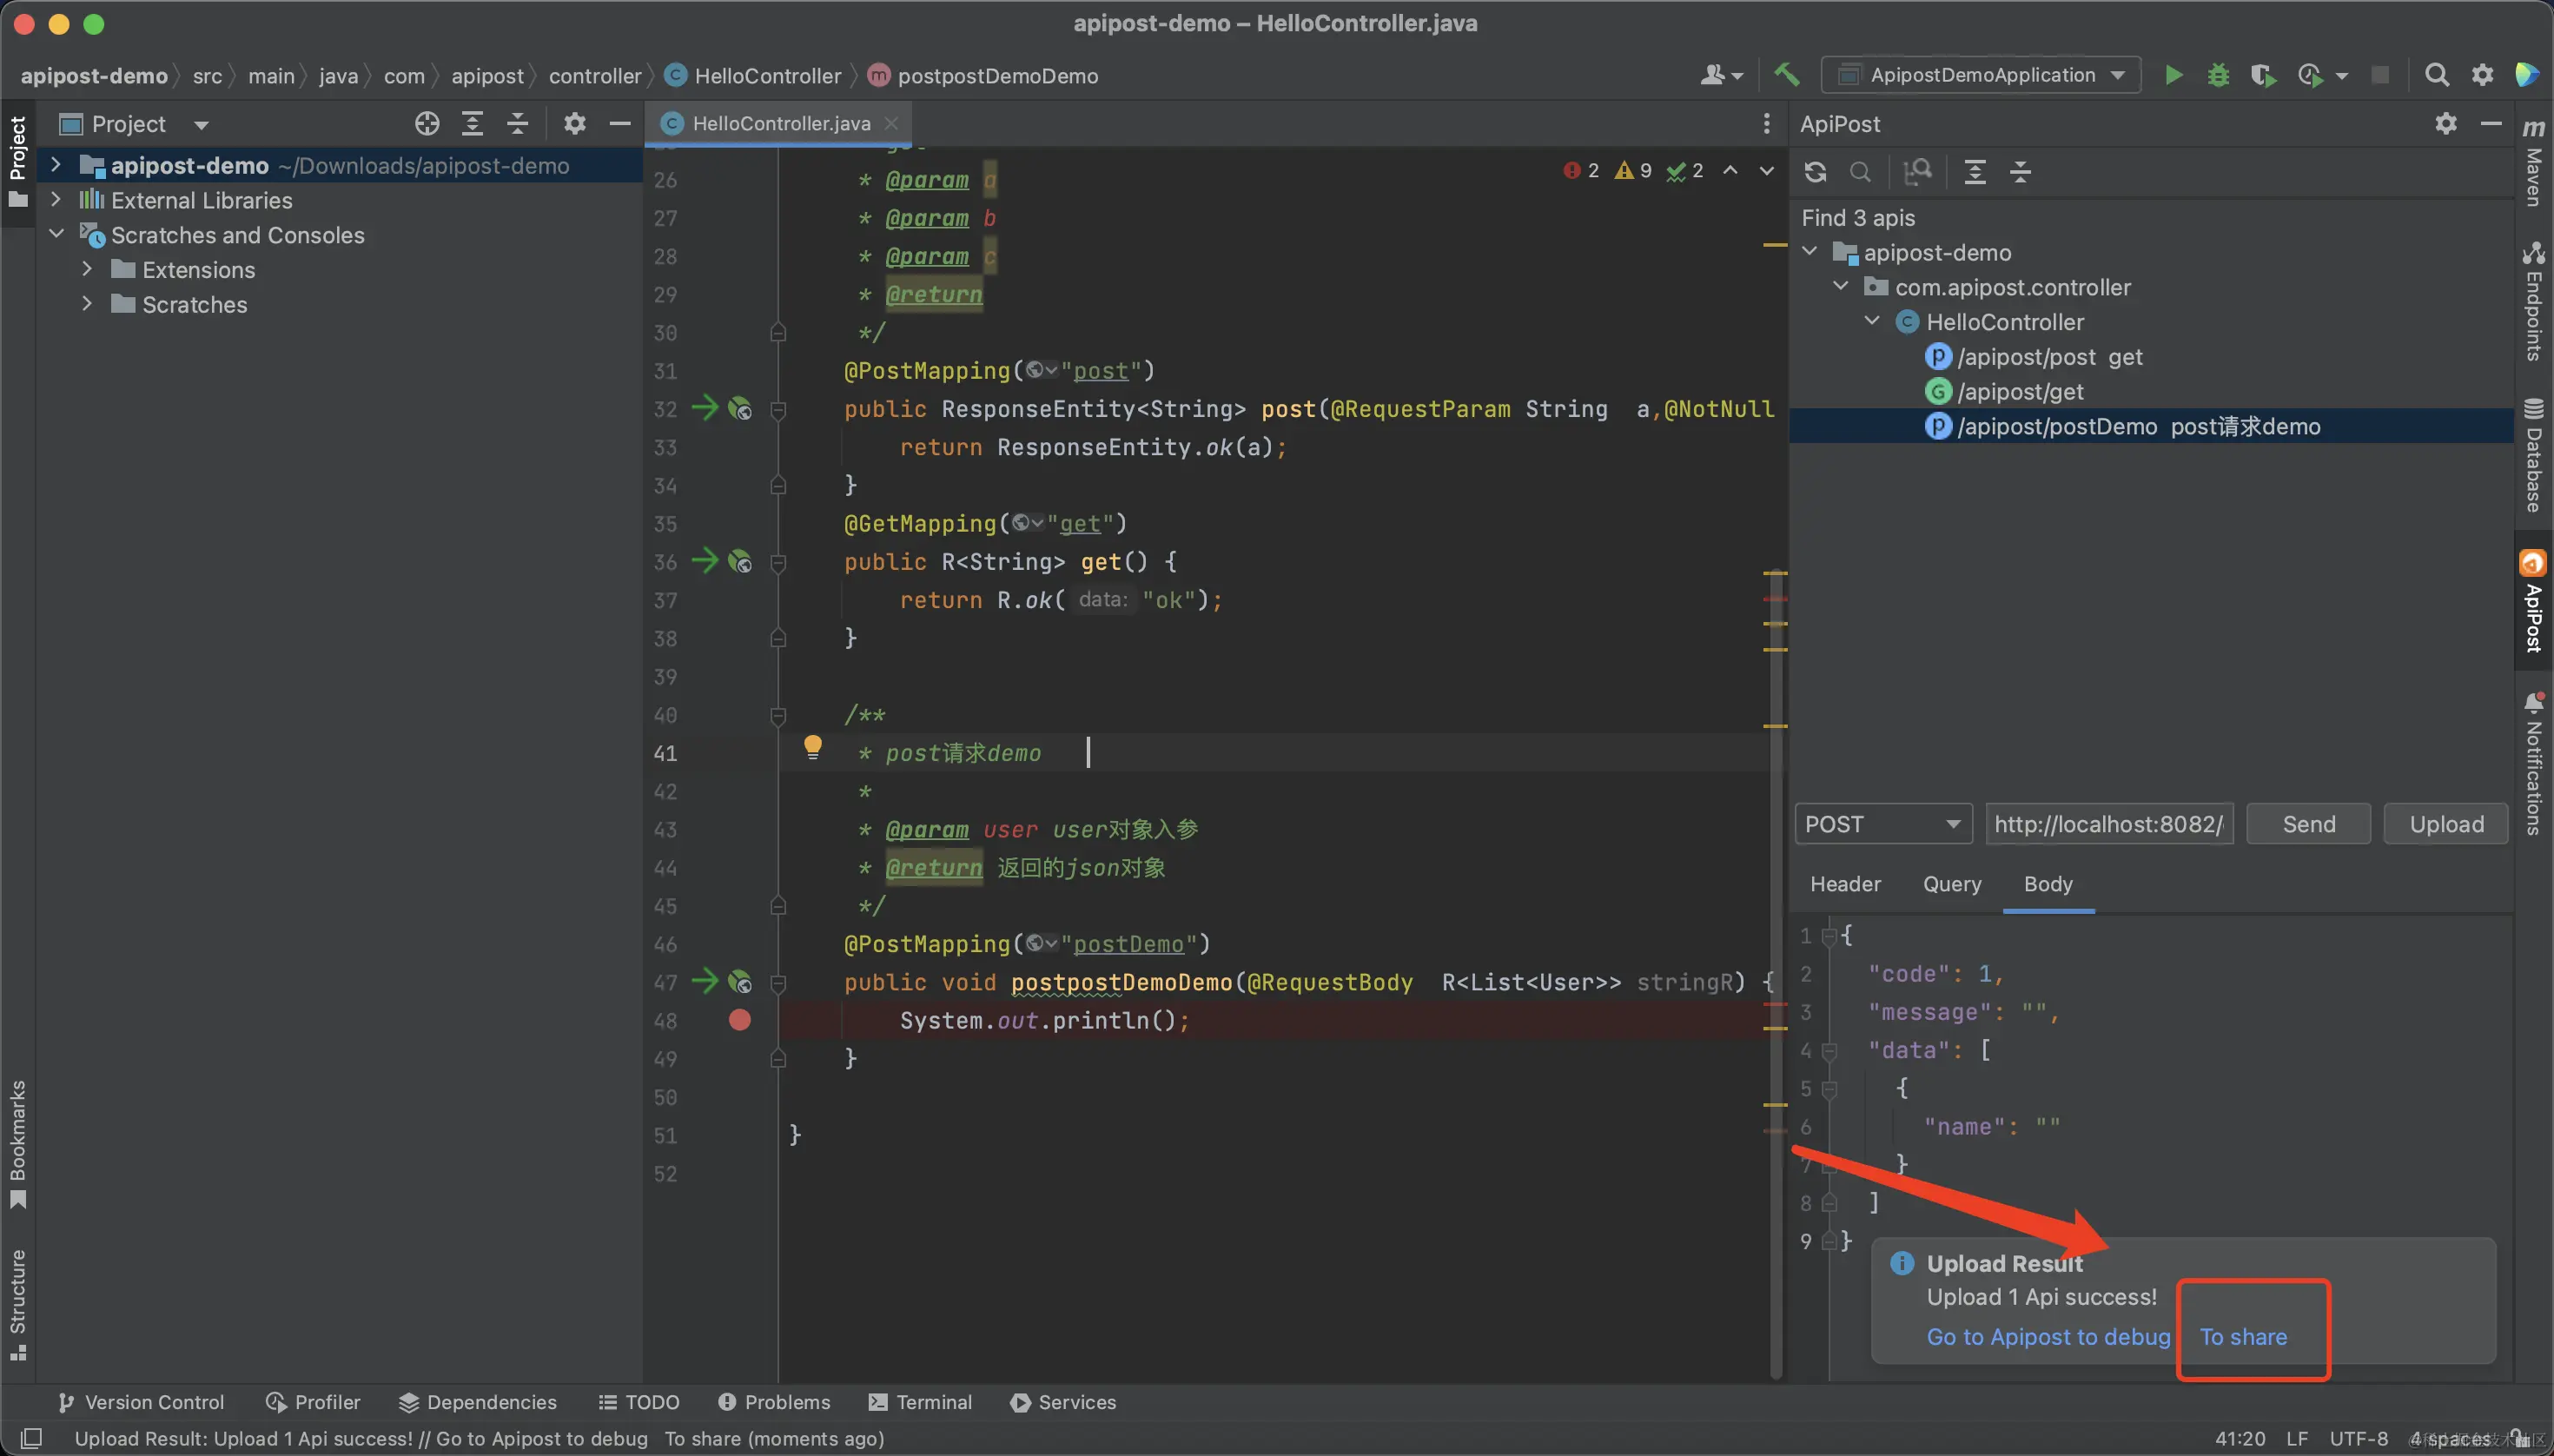The height and width of the screenshot is (1456, 2554).
Task: Click the Search Everywhere magnifier icon
Action: tap(2437, 75)
